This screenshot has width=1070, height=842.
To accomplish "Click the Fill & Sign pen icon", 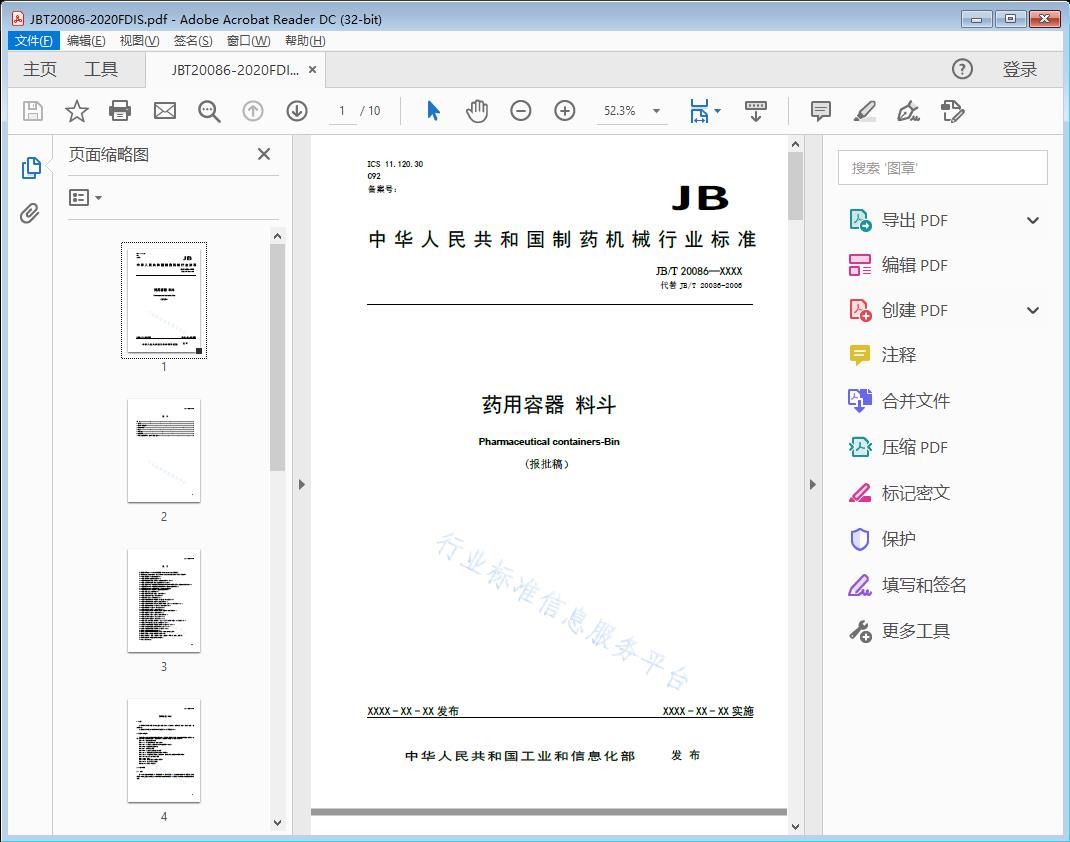I will point(907,112).
